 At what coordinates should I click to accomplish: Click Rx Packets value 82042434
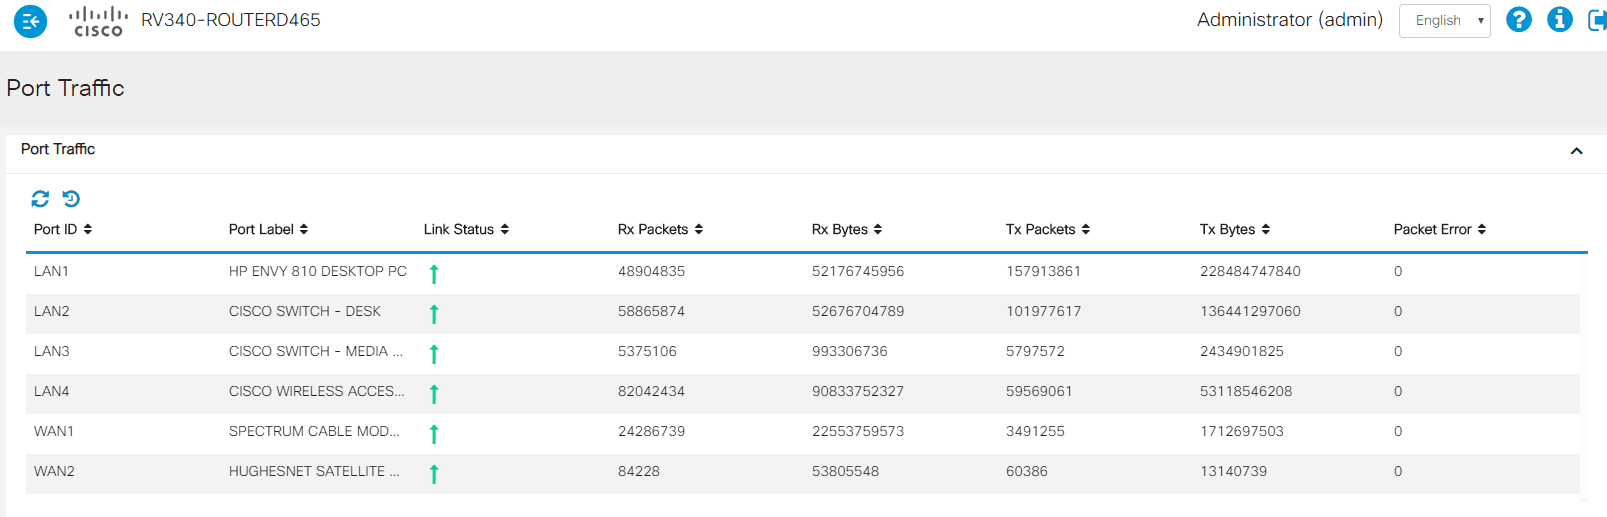[x=651, y=391]
